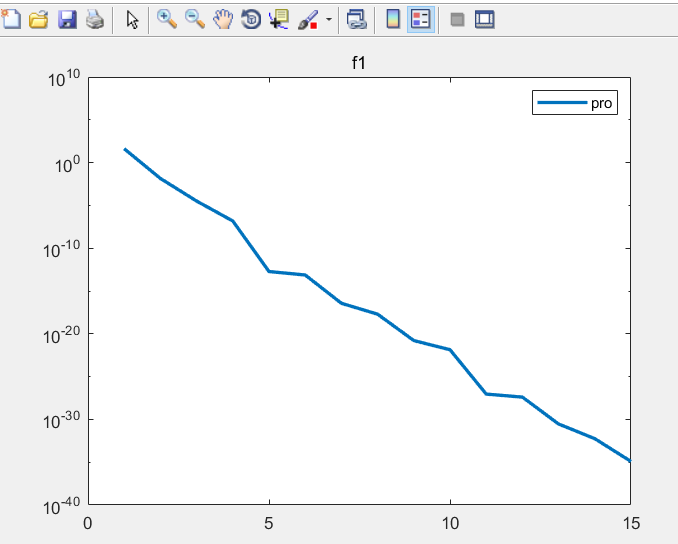Viewport: 678px width, 544px height.
Task: Turn on the Data Cursor tool
Action: (279, 19)
